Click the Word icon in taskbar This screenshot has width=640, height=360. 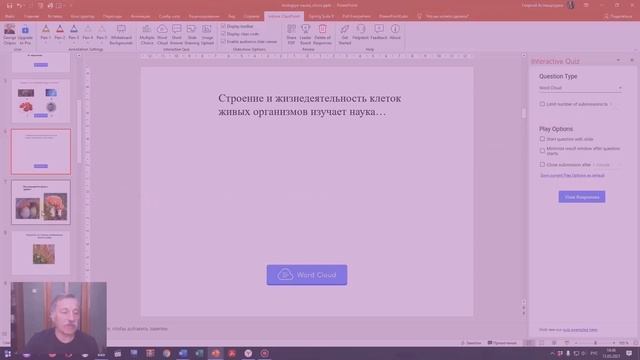click(x=183, y=353)
